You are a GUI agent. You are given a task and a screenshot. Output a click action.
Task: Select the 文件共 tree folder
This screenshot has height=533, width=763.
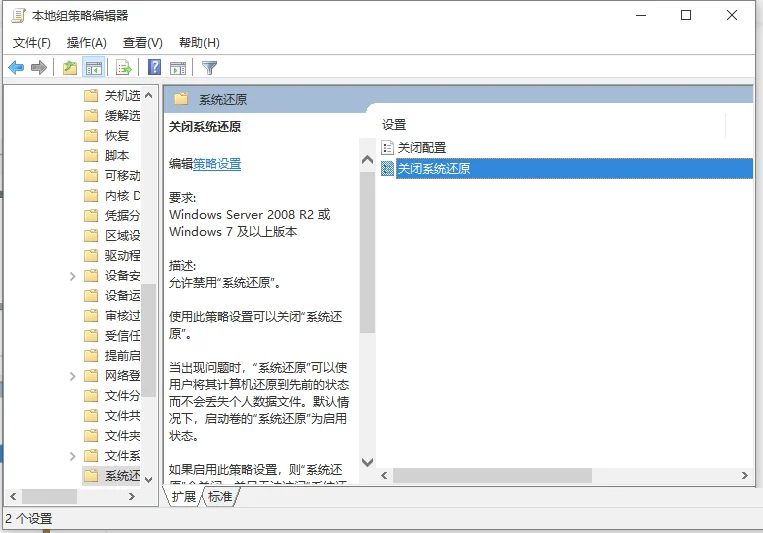(111, 416)
